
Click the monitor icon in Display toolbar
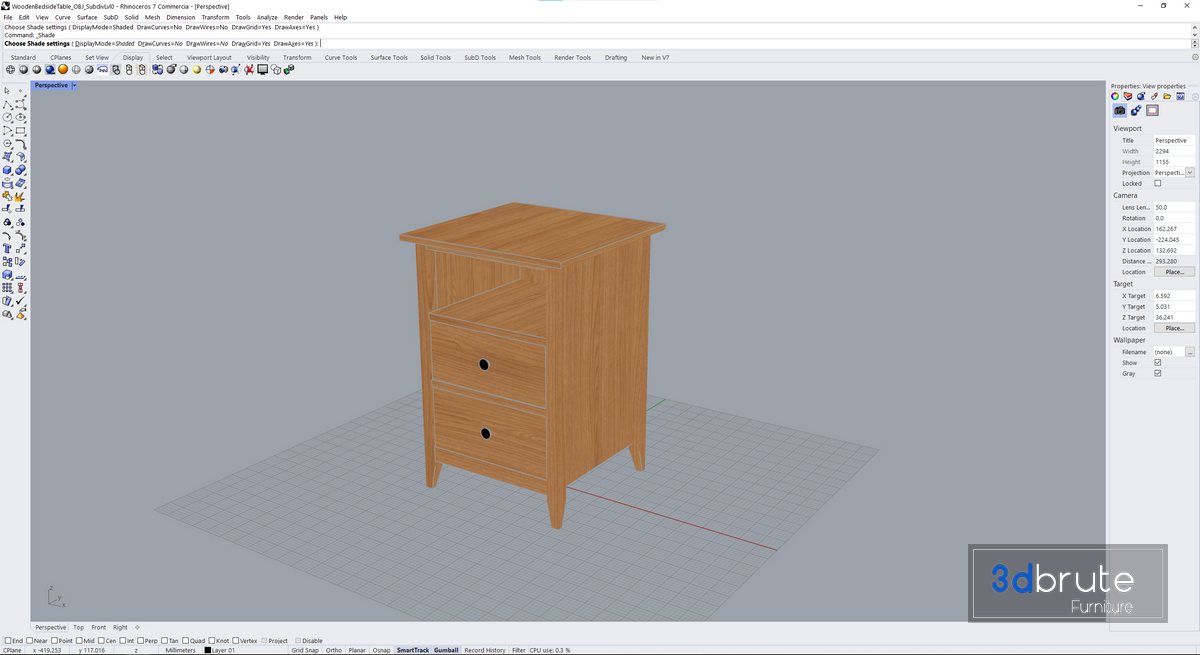[263, 70]
